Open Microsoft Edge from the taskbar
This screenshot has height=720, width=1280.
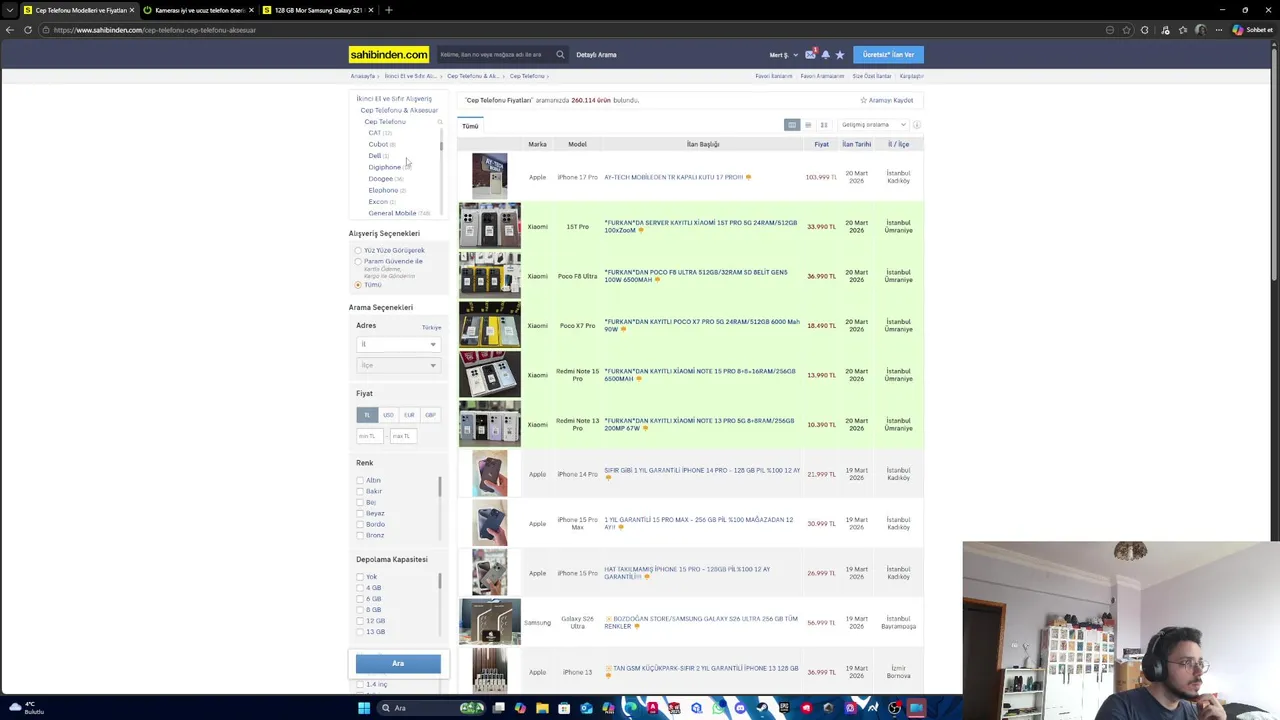point(630,708)
